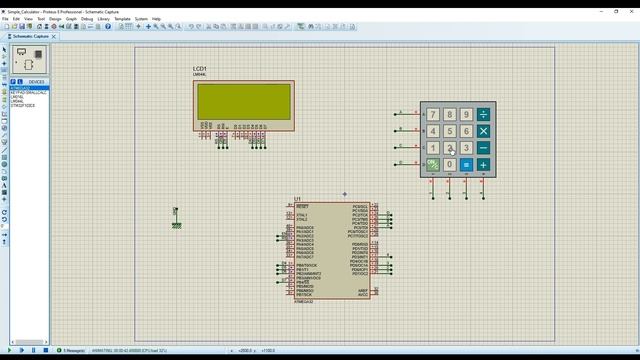This screenshot has height=360, width=640.
Task: Select the 2D Graphics Text 'A' tool
Action: 4,185
